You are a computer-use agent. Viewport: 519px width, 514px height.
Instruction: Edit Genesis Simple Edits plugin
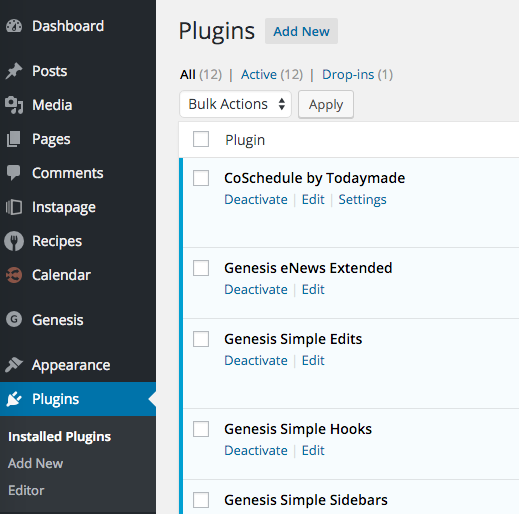313,360
